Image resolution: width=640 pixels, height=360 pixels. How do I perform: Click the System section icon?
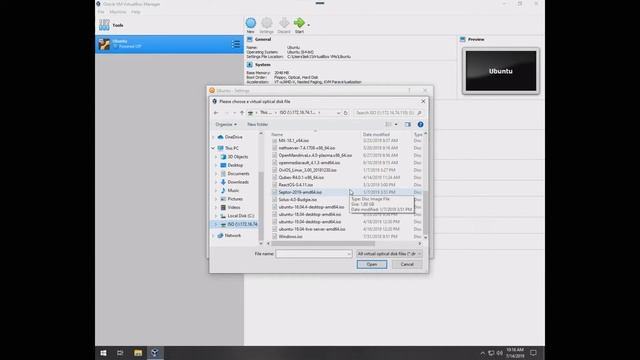(x=250, y=64)
